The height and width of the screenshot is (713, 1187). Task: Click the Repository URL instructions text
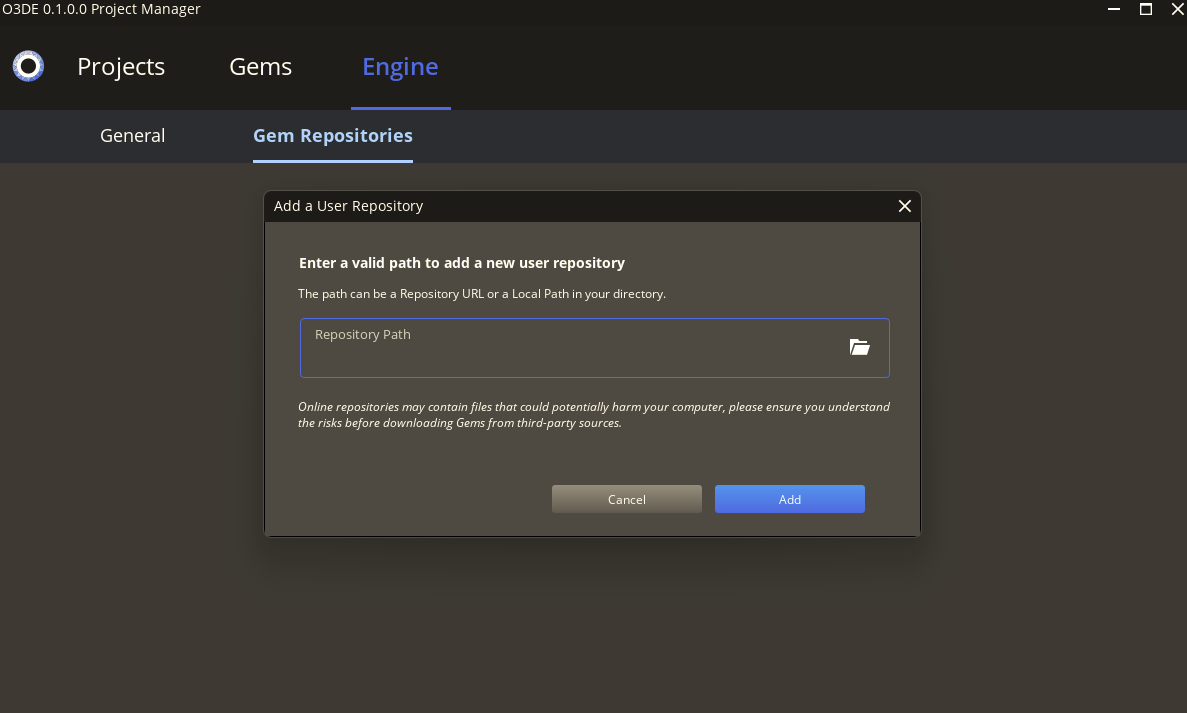point(483,293)
